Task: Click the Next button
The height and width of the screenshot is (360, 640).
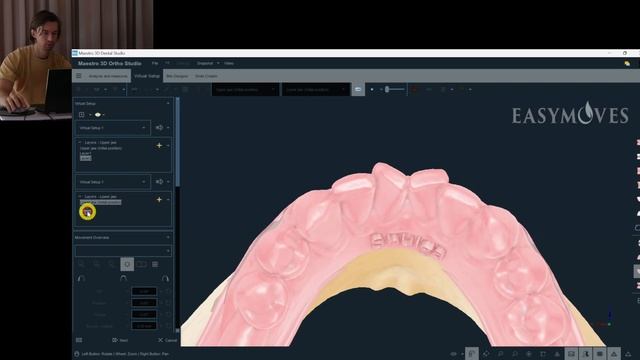Action: 120,340
